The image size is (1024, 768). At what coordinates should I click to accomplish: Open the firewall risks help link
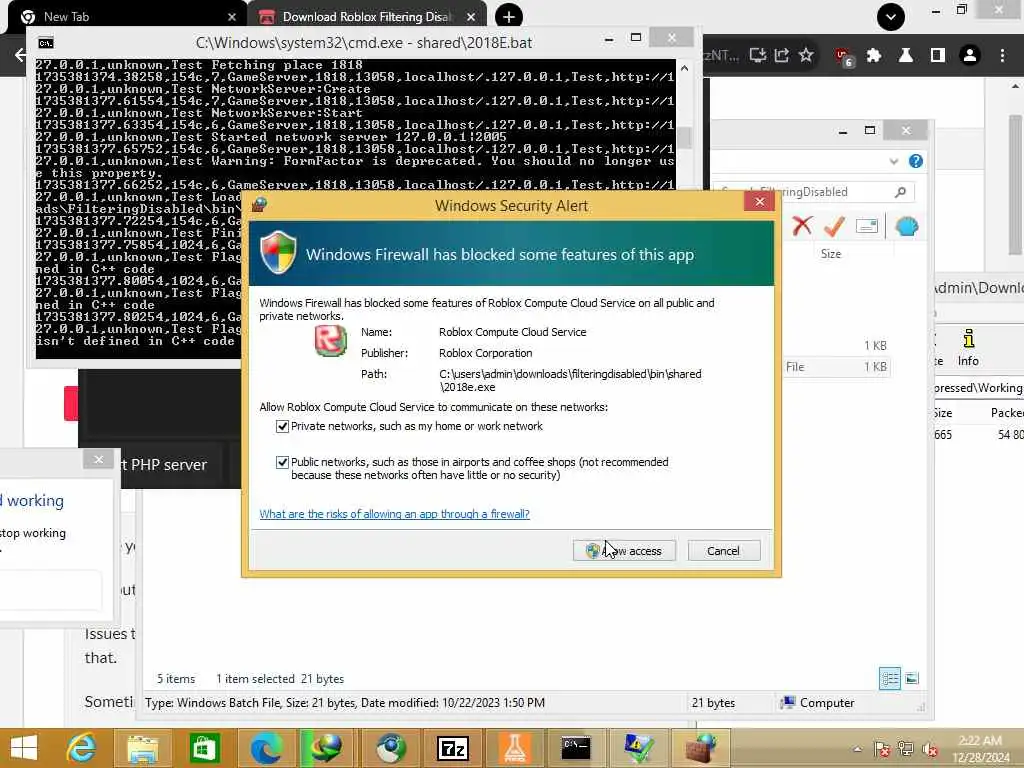(394, 514)
